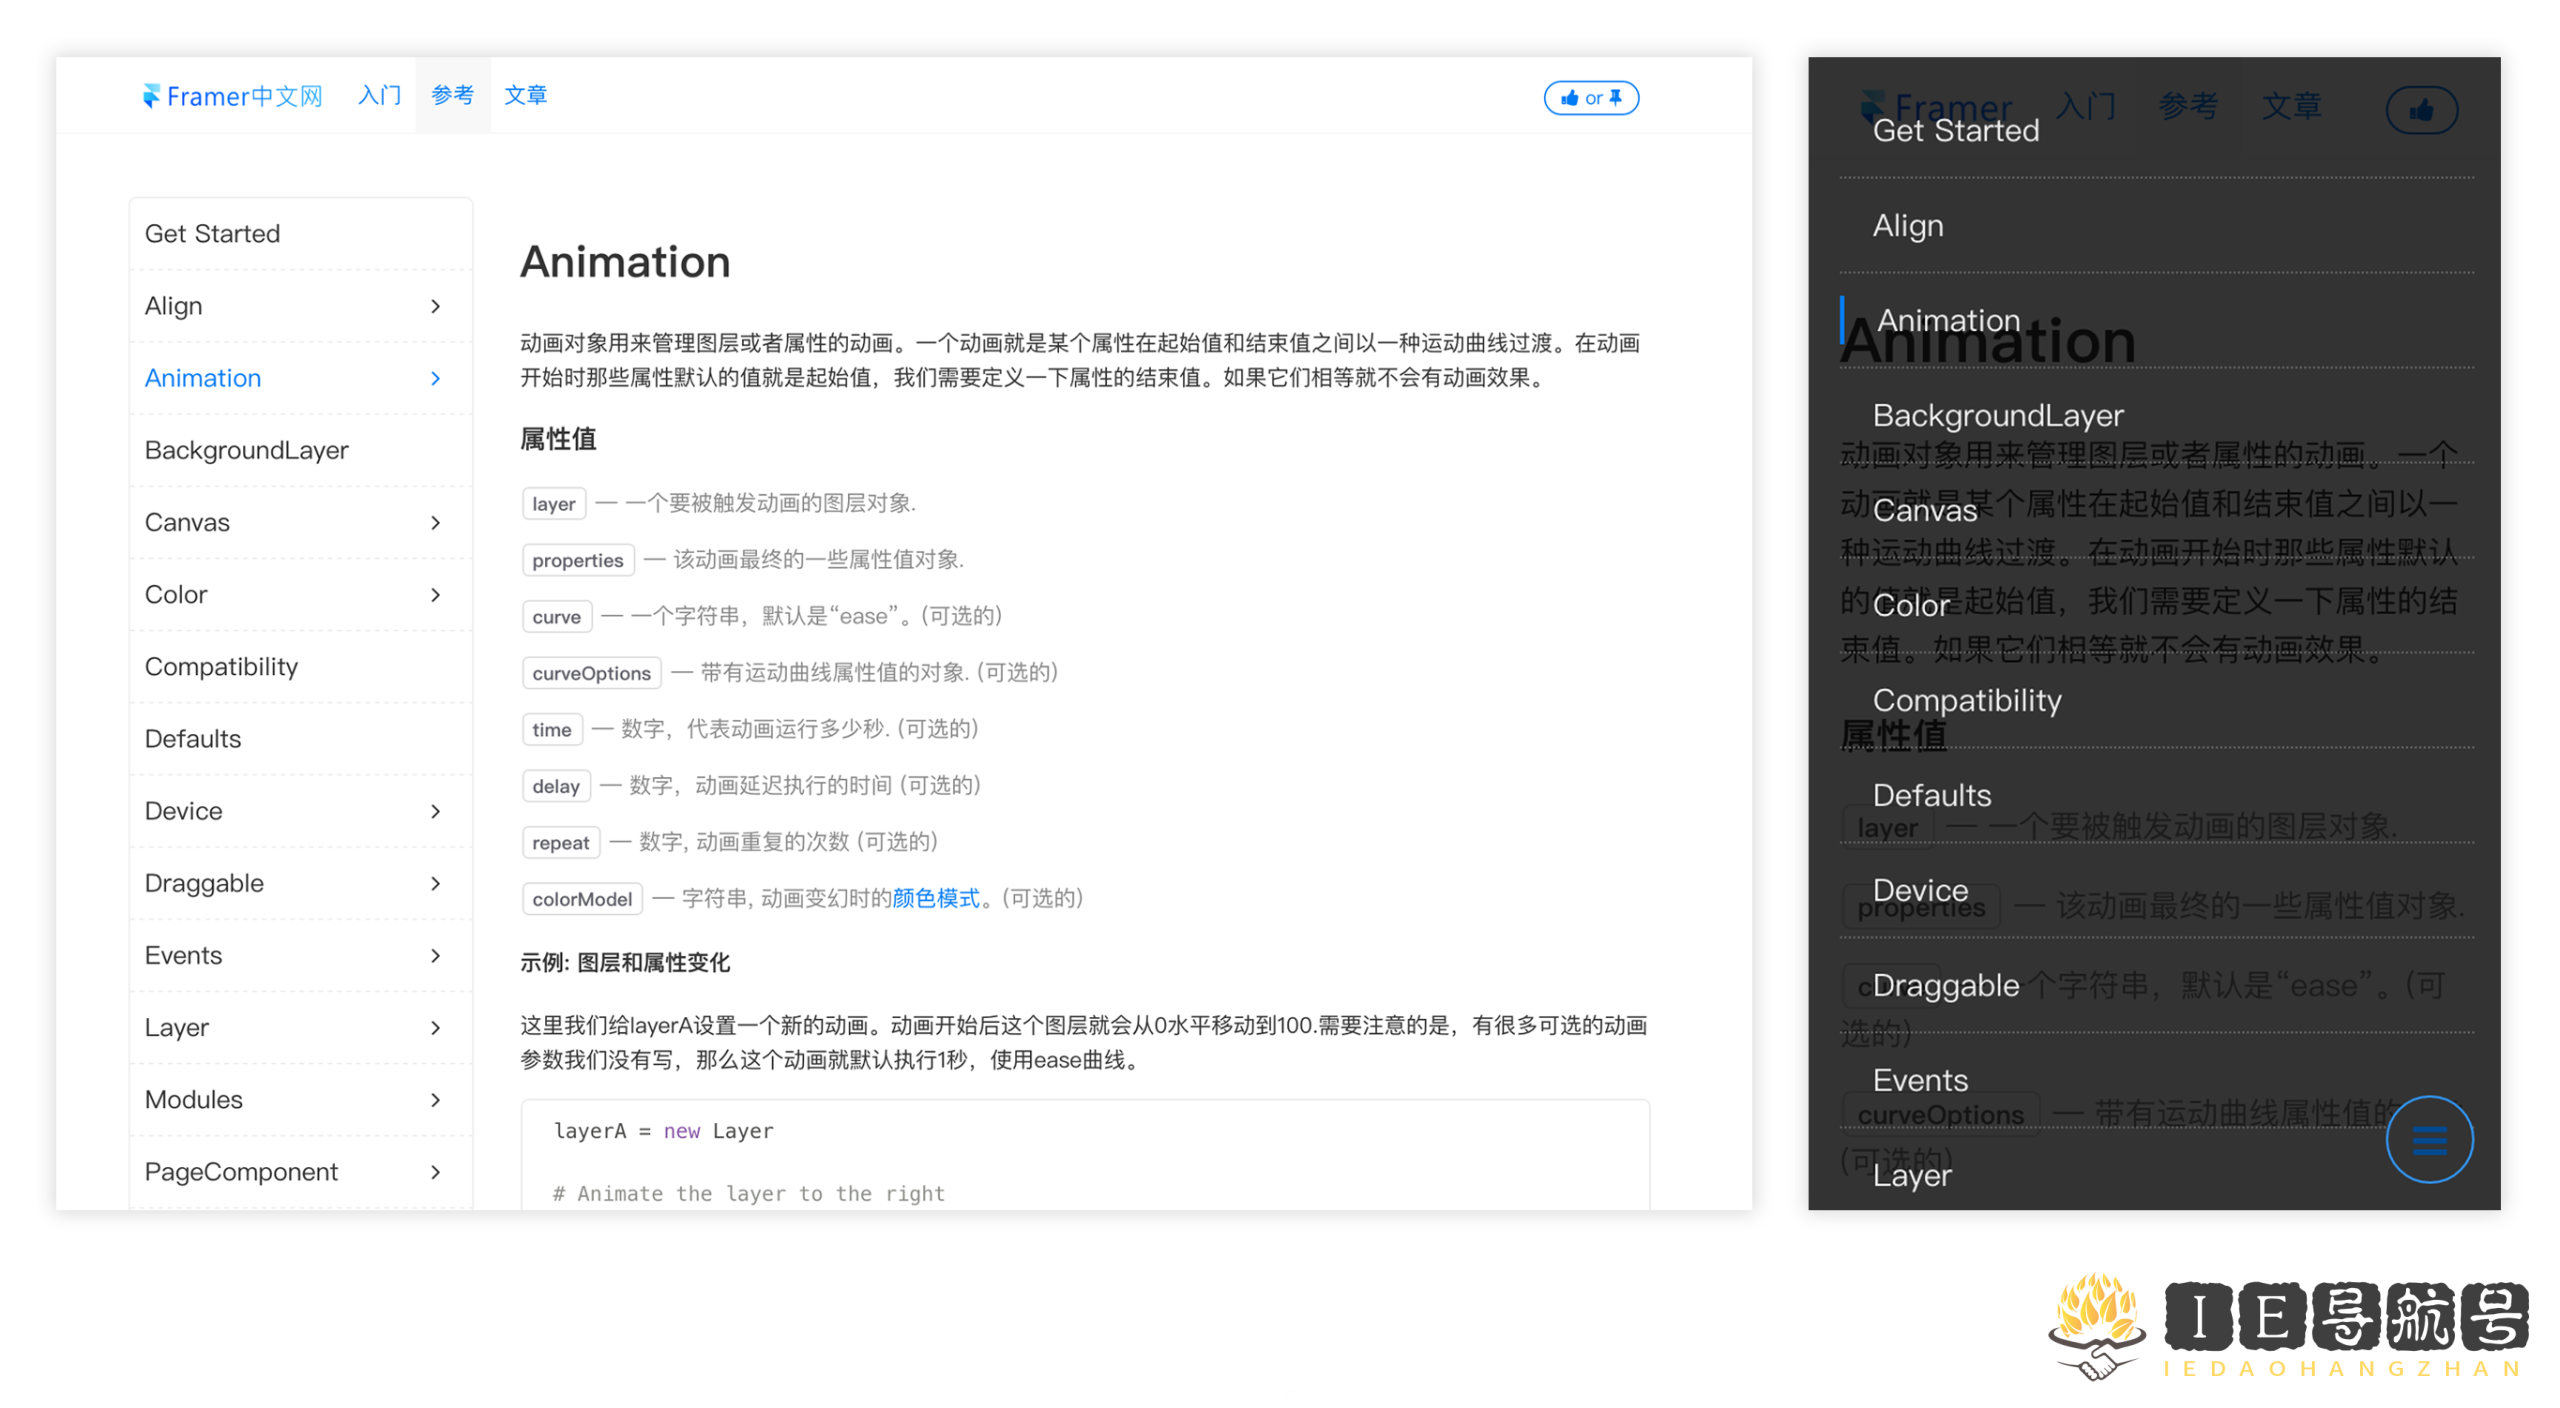Click the Animation page heading
This screenshot has height=1408, width=2560.
click(x=625, y=262)
